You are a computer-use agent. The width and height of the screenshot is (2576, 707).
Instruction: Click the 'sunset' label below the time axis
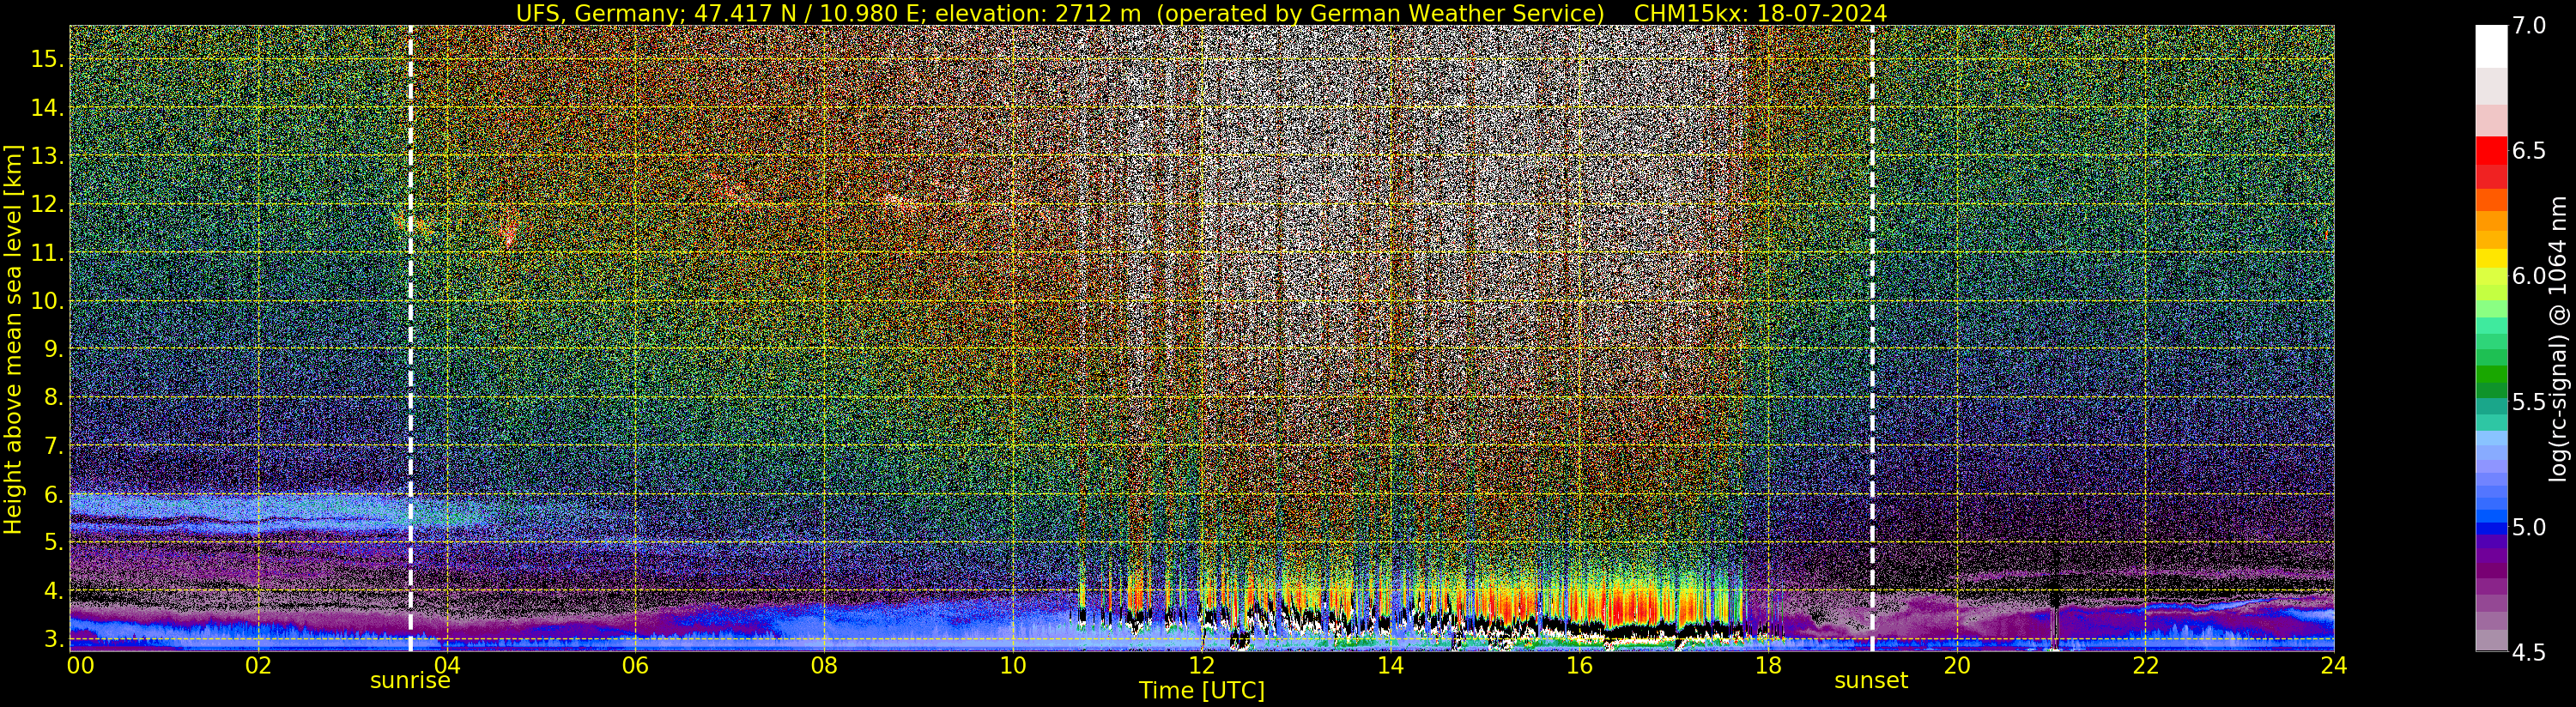coord(1871,681)
